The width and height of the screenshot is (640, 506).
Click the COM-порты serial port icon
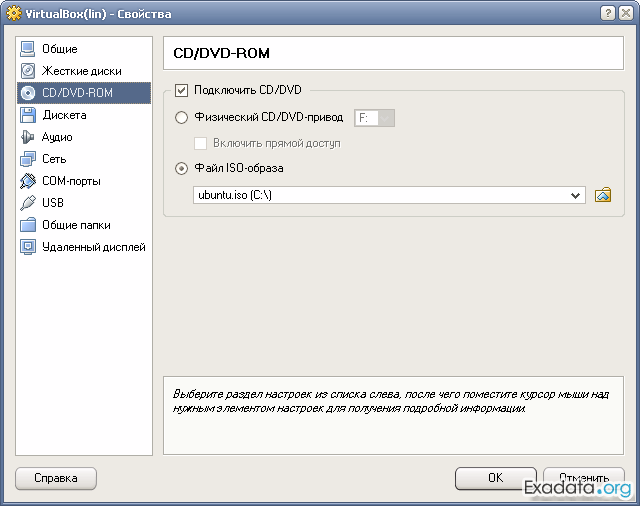tap(28, 181)
